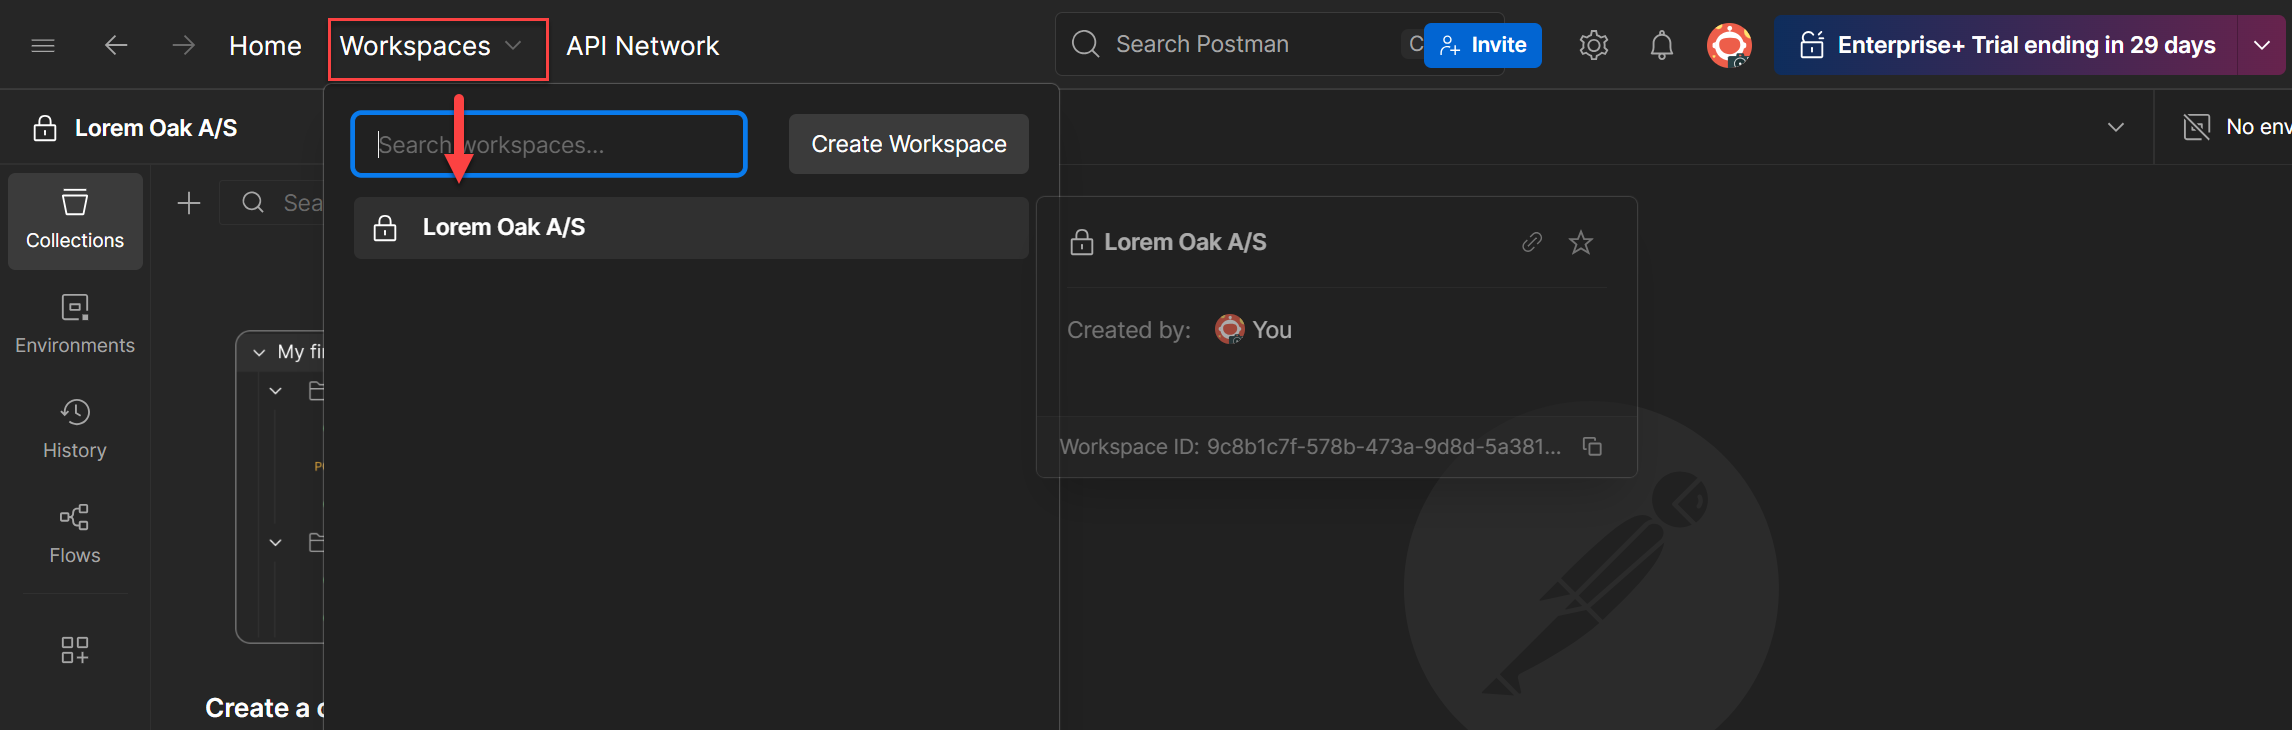Click the chevron left of No environment

point(2116,127)
